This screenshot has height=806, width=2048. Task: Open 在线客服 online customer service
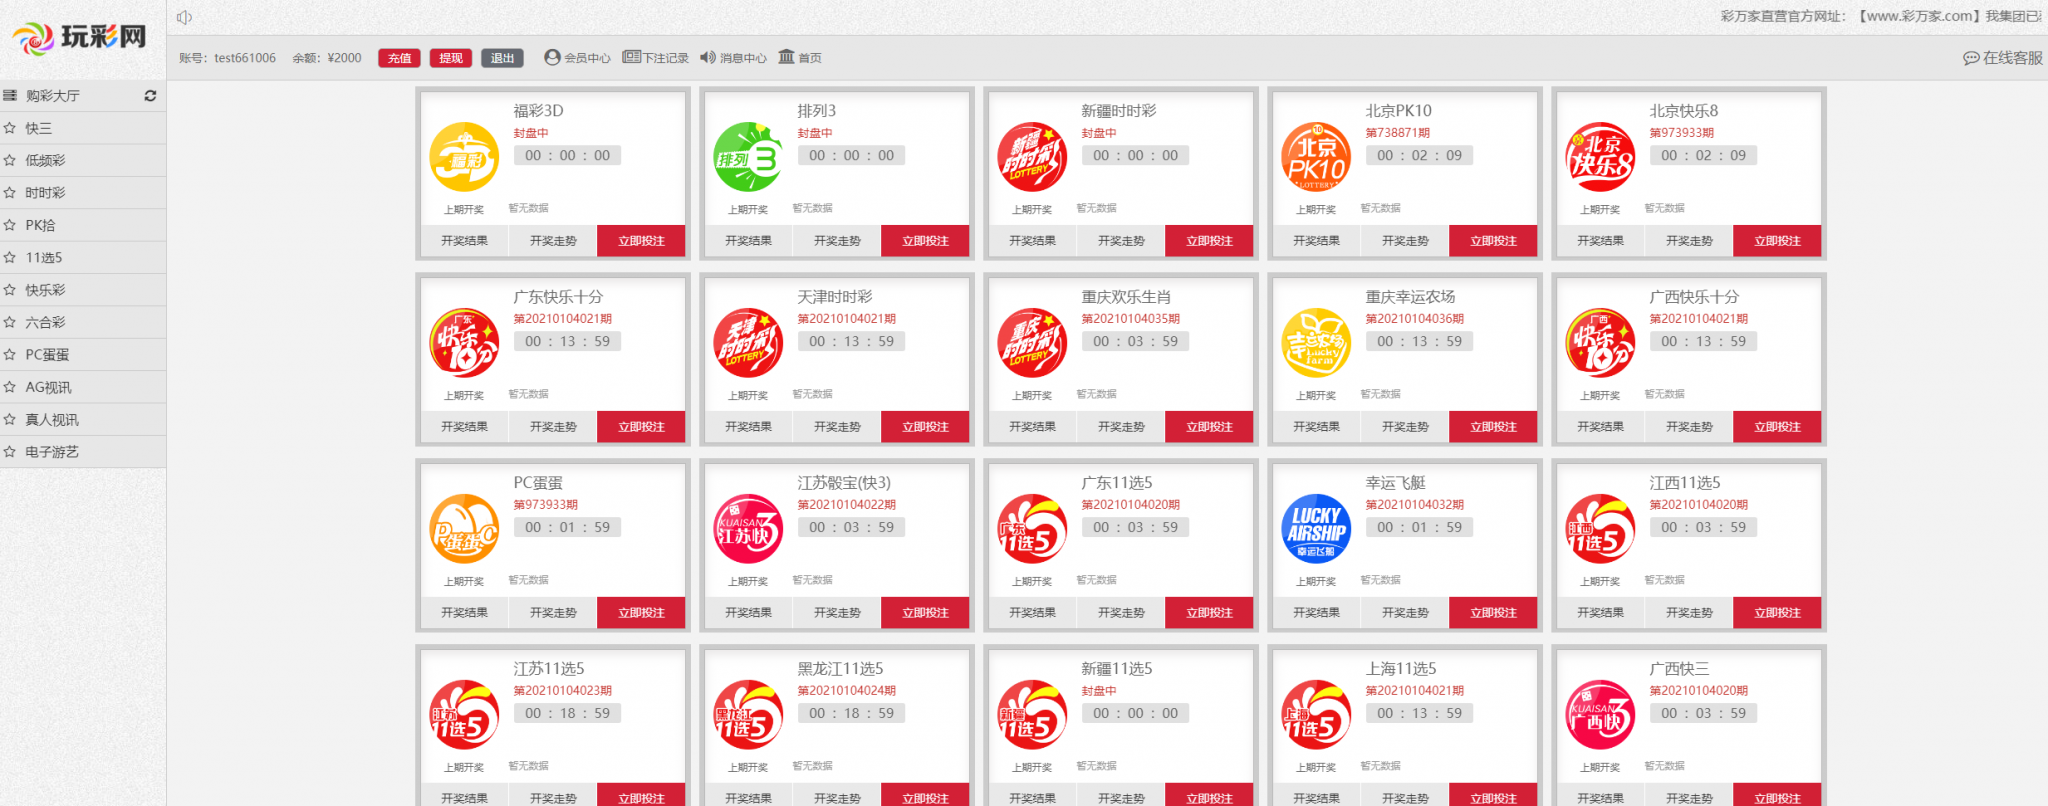coord(2003,58)
